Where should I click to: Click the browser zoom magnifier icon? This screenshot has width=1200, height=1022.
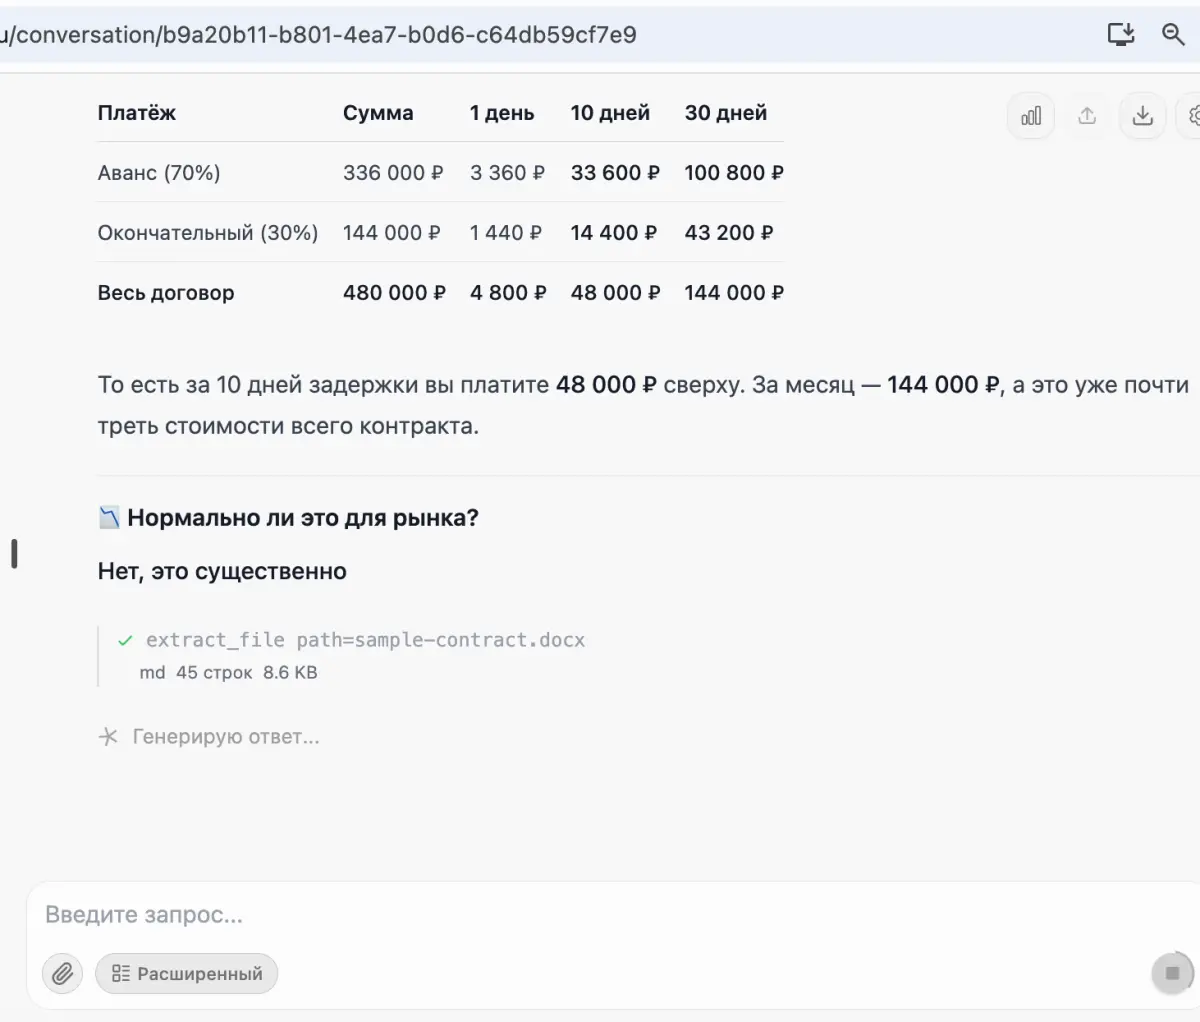coord(1173,34)
